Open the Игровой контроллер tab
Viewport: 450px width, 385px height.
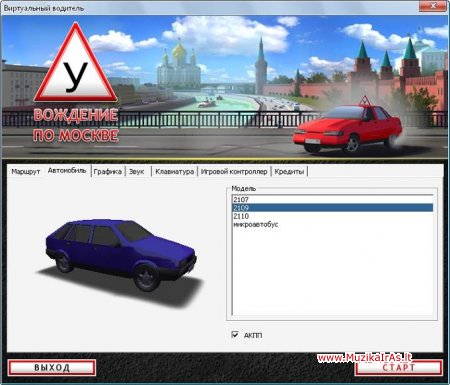(x=234, y=172)
